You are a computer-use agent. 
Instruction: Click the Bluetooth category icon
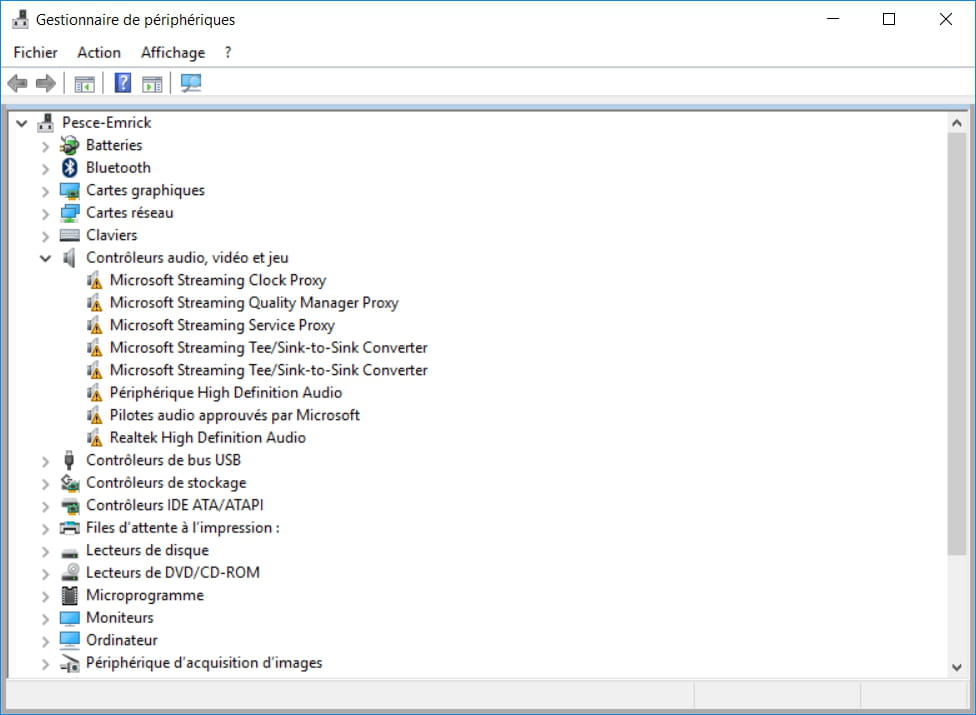click(69, 167)
